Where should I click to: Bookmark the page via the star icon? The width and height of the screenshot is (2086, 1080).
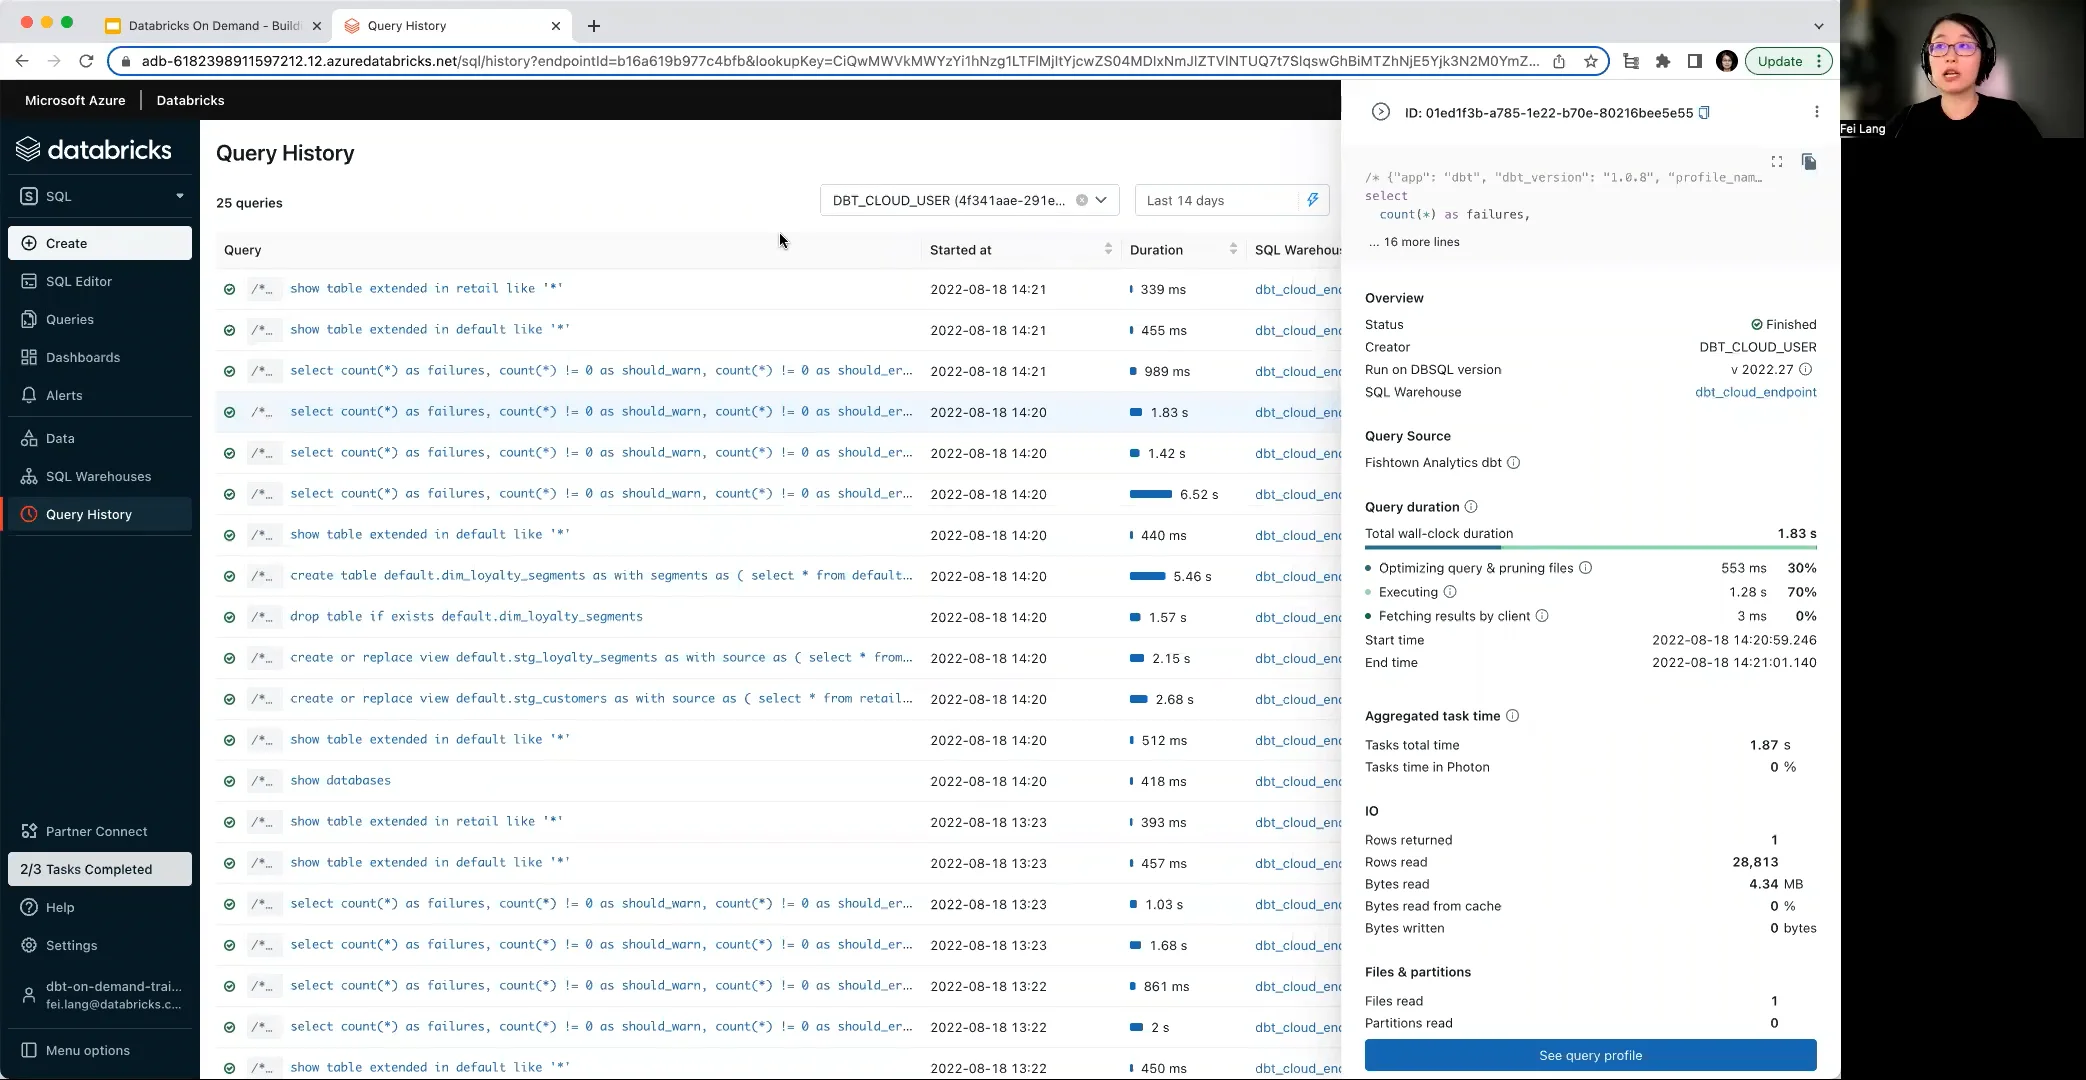click(1592, 61)
